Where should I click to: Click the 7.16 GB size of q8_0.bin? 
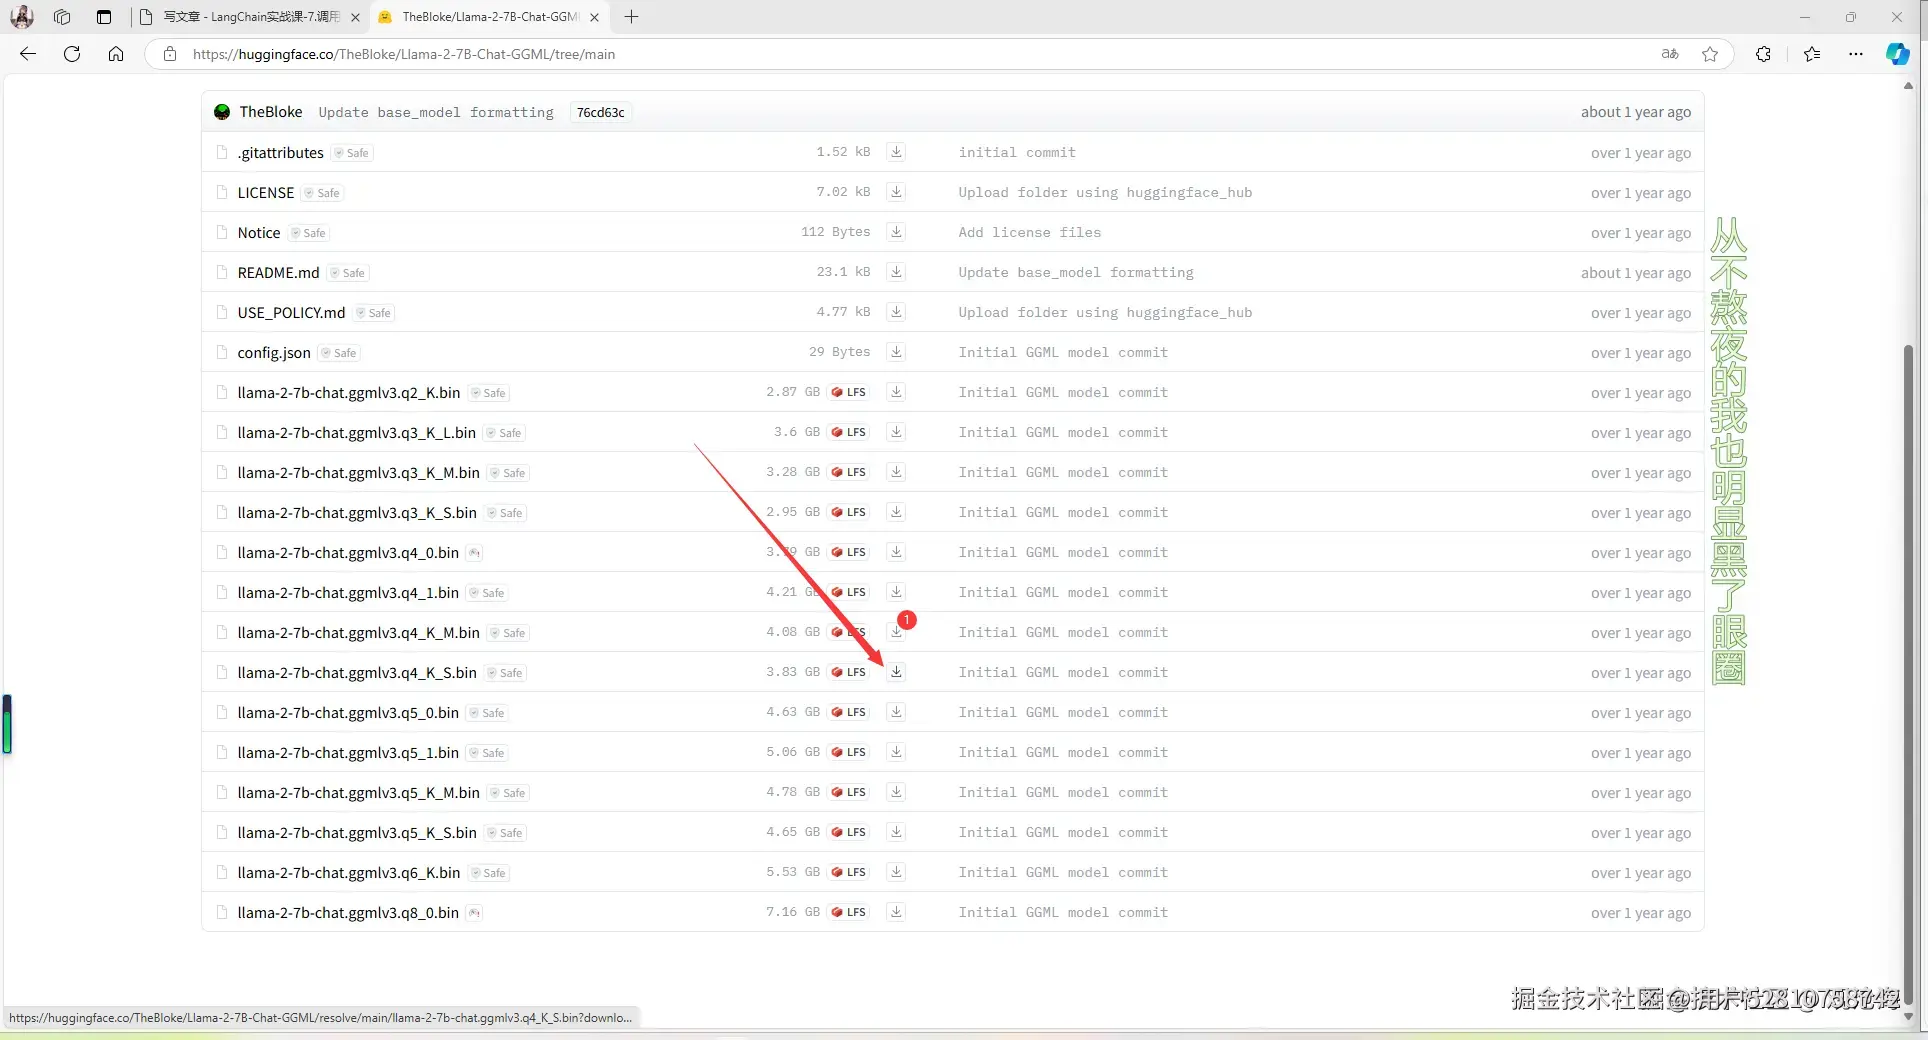point(793,912)
